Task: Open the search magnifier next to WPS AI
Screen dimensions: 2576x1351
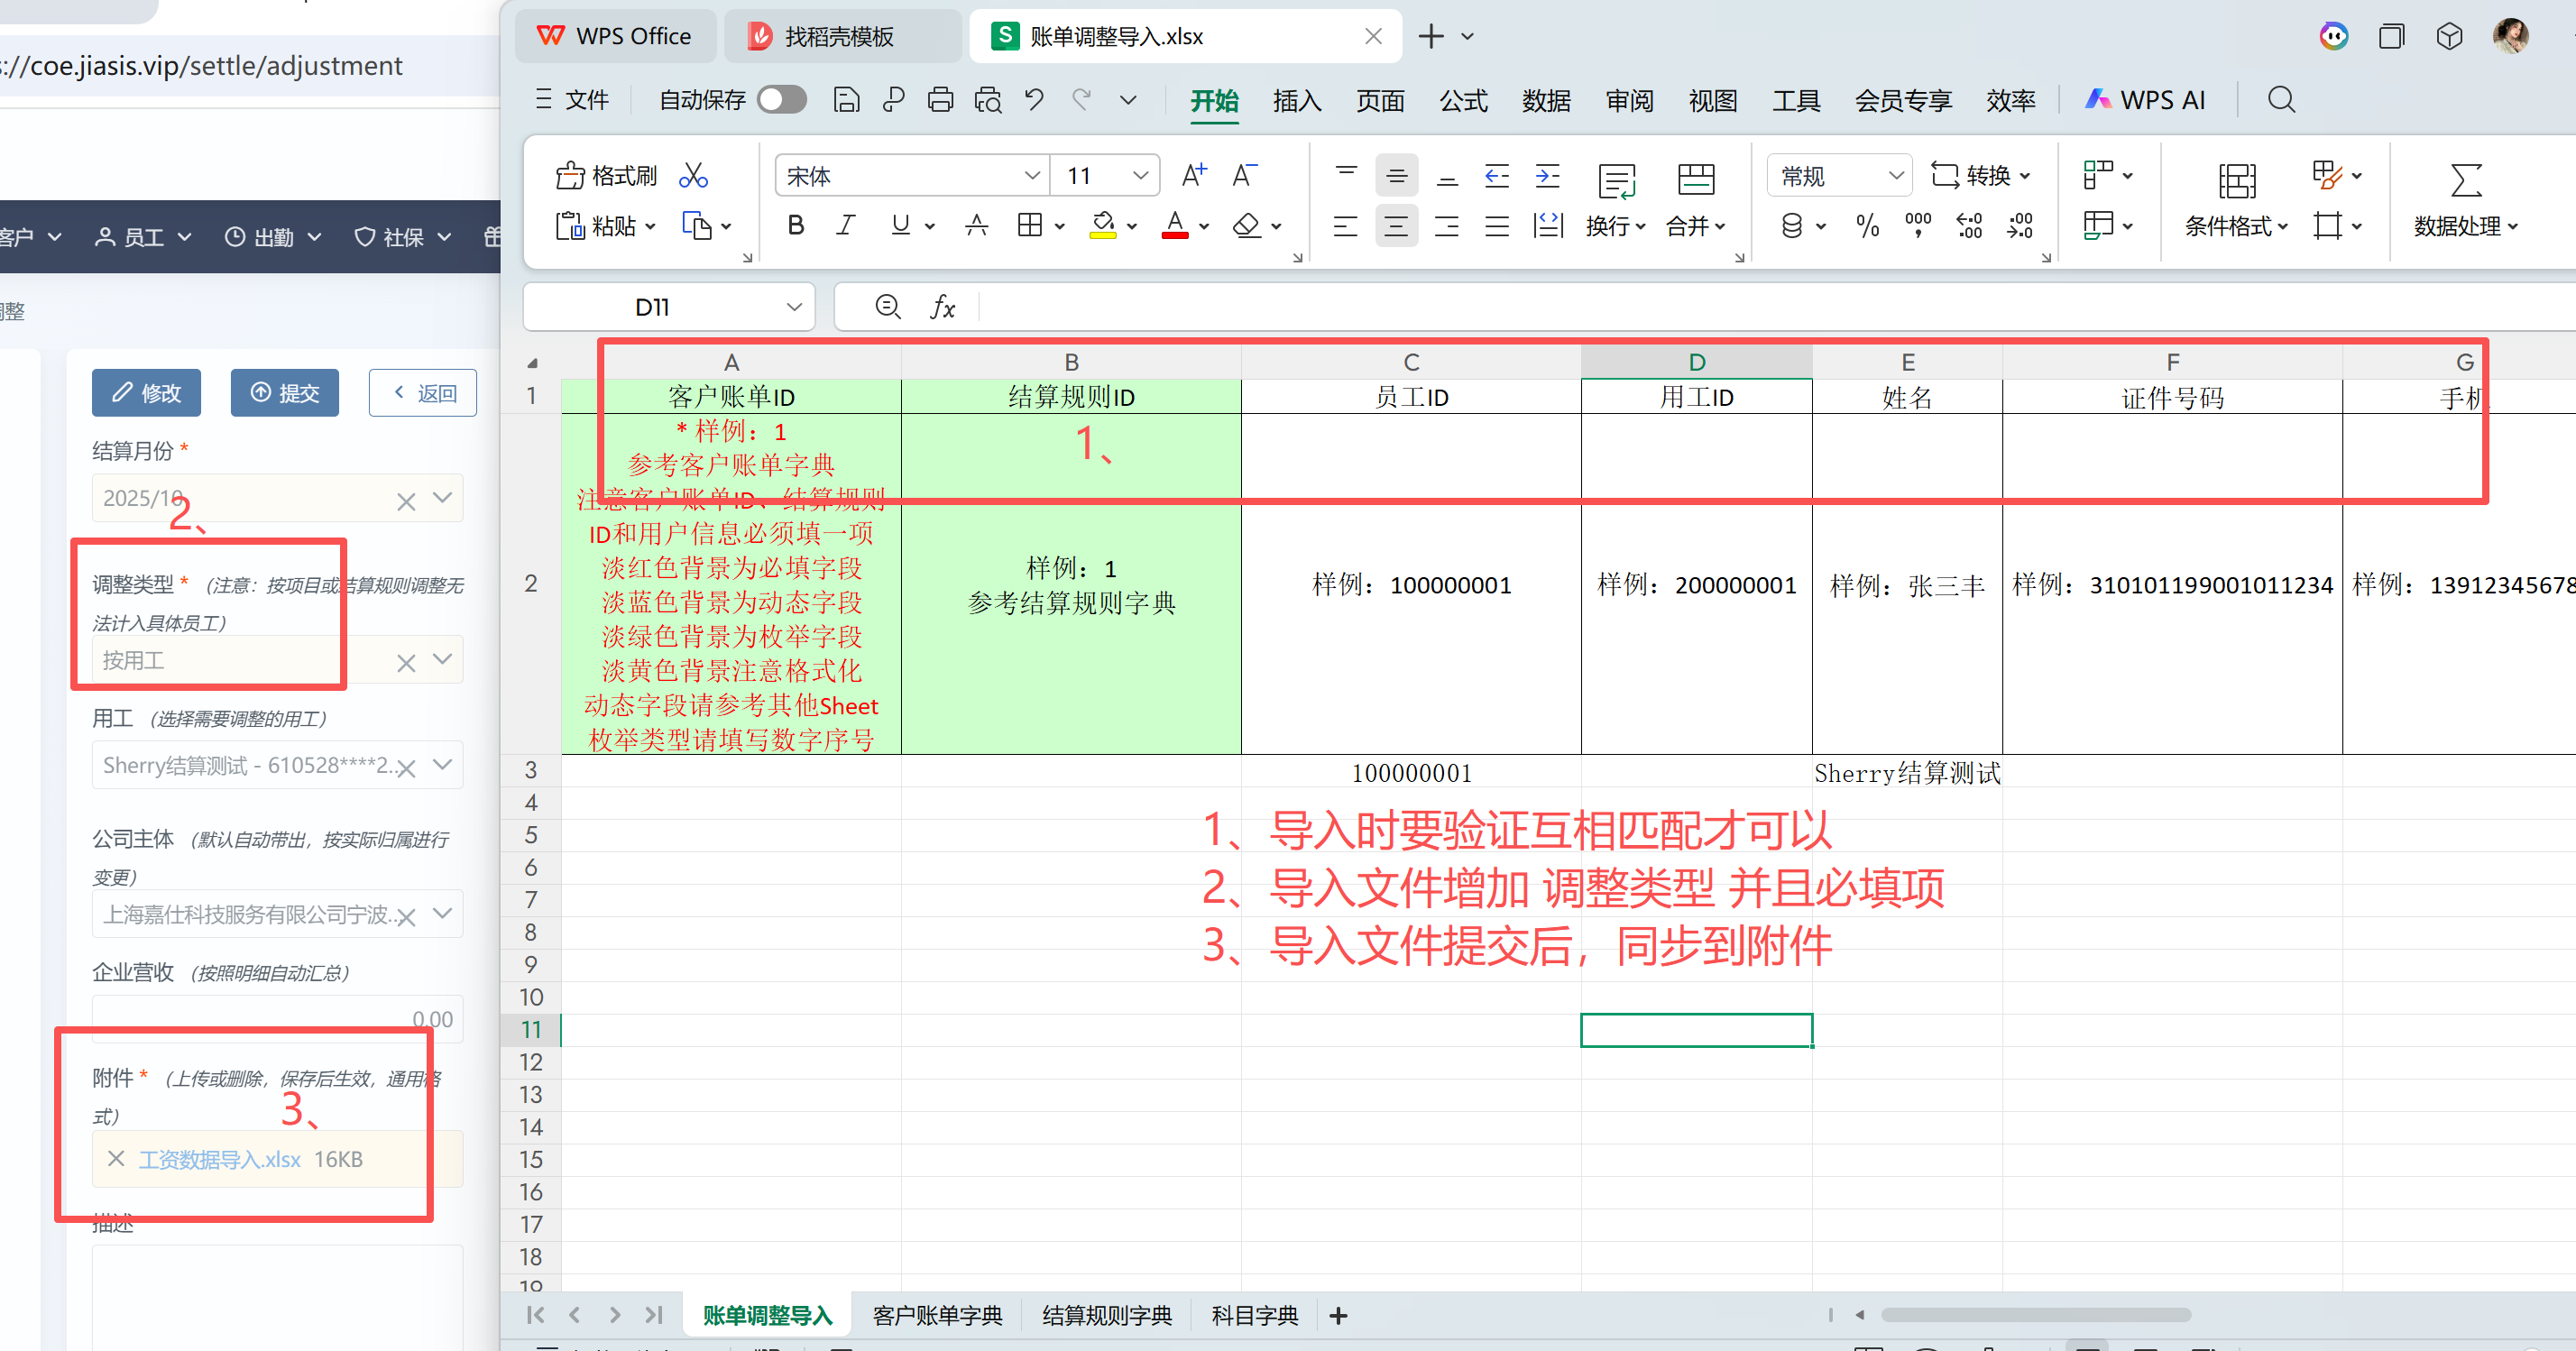Action: pyautogui.click(x=2281, y=99)
